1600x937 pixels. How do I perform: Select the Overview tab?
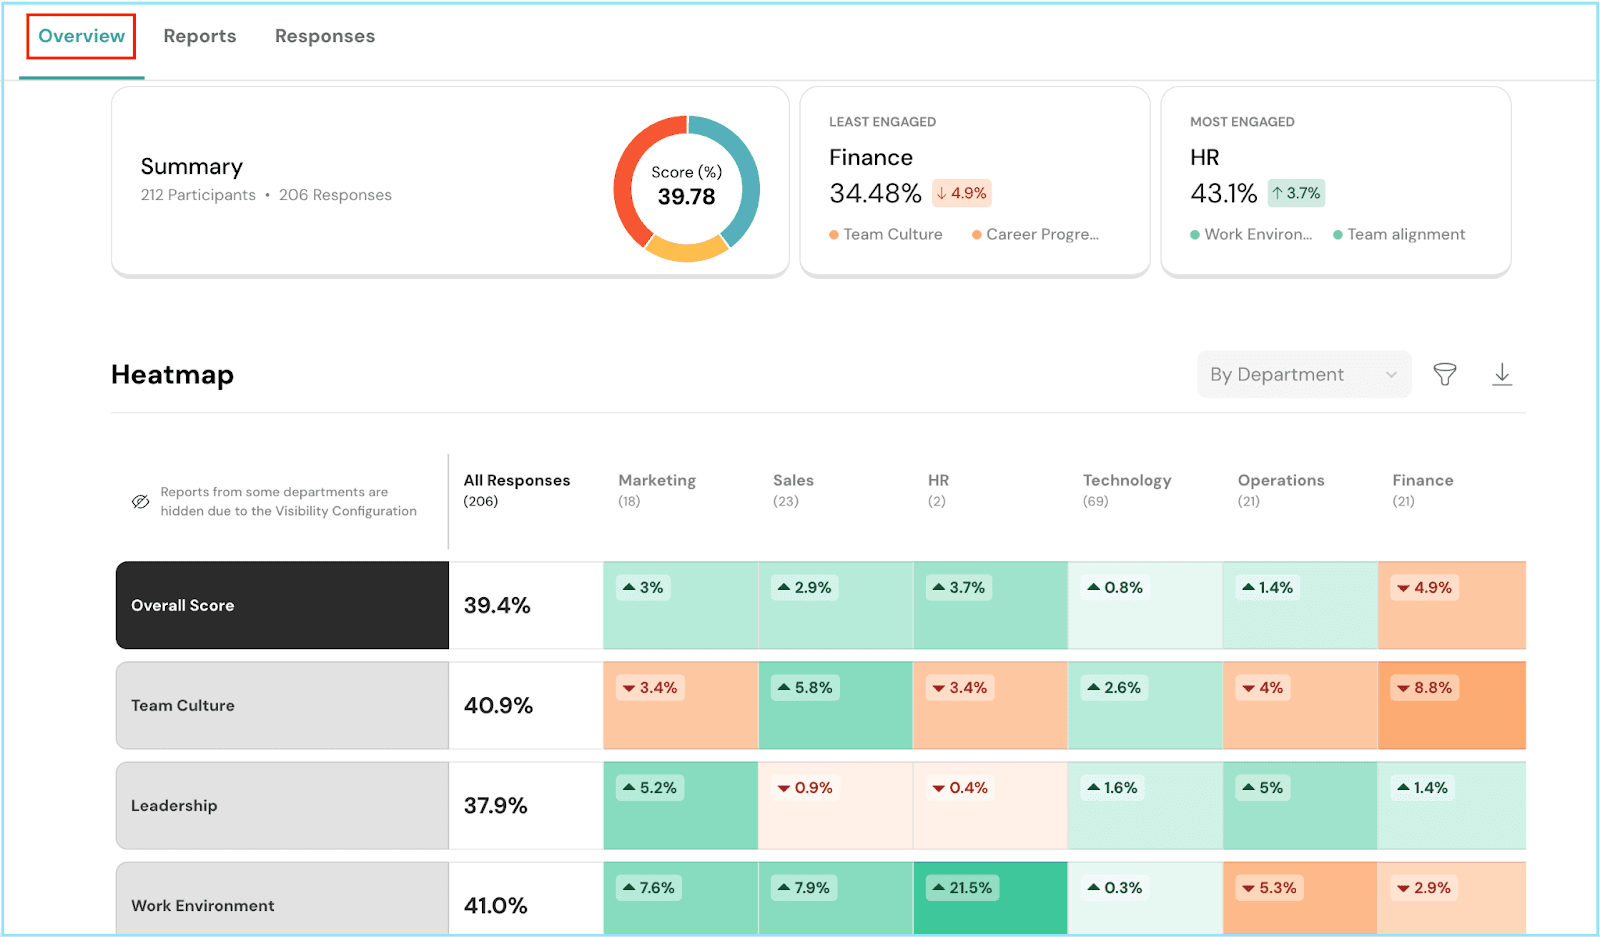coord(82,36)
